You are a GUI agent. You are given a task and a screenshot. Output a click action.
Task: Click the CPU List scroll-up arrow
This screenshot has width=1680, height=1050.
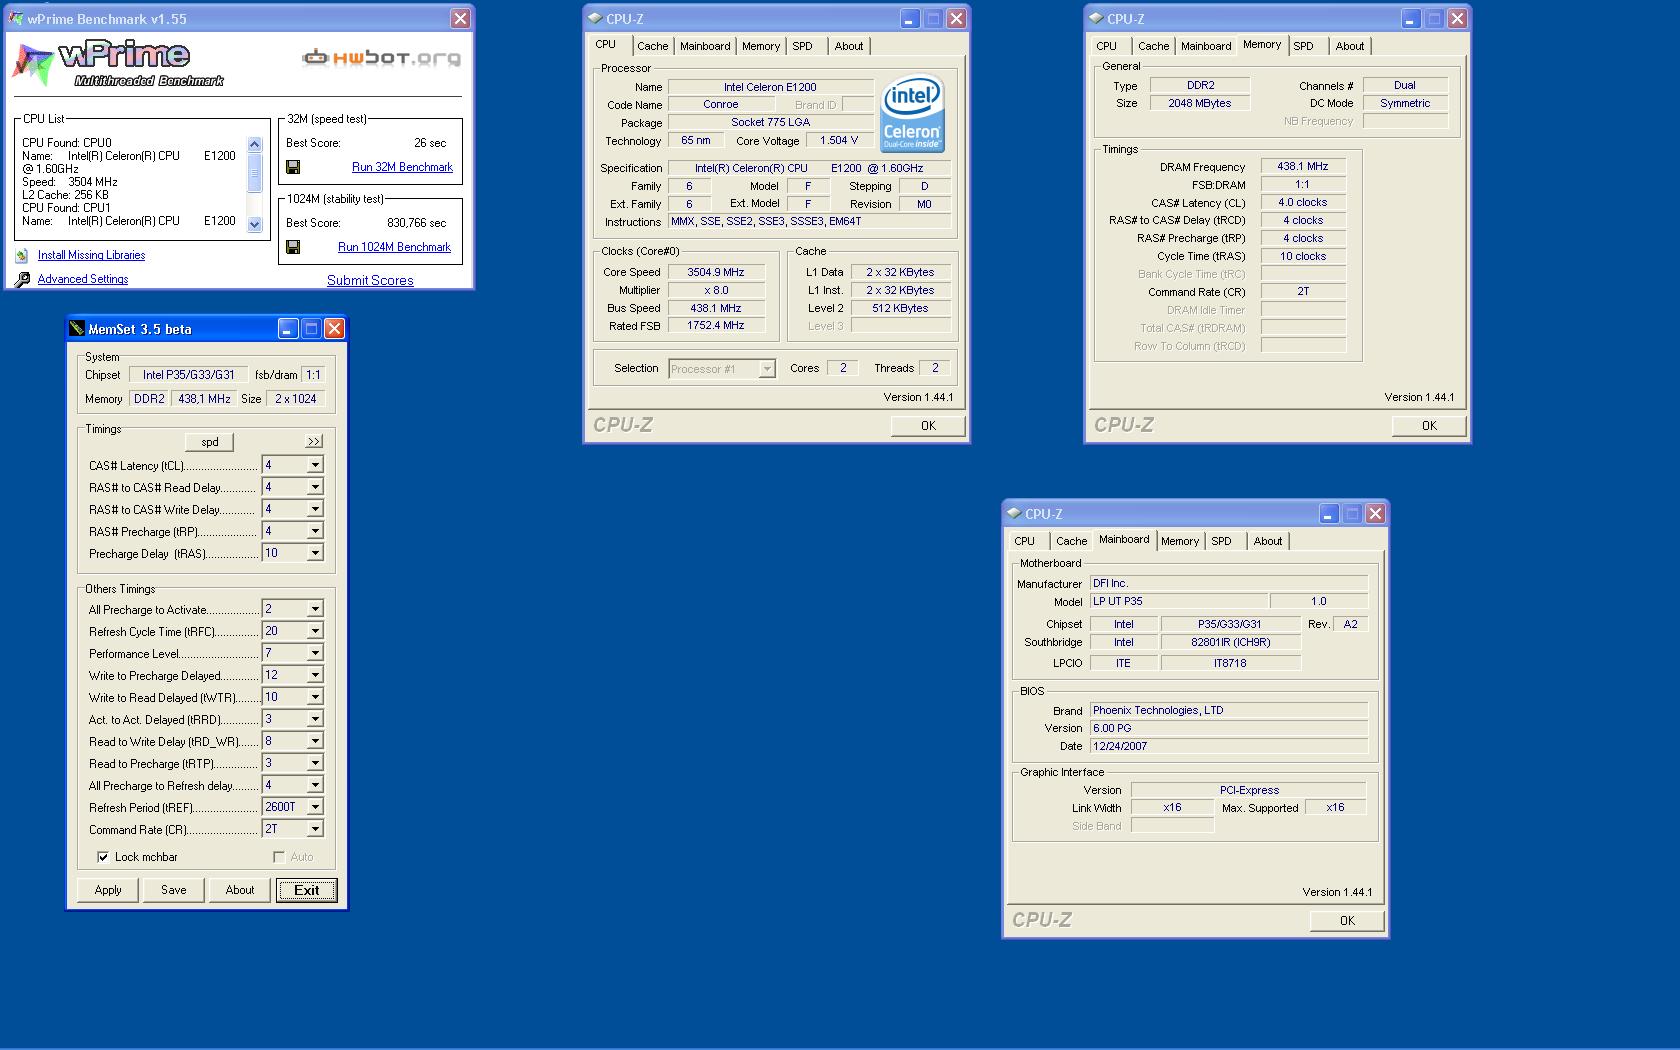255,144
